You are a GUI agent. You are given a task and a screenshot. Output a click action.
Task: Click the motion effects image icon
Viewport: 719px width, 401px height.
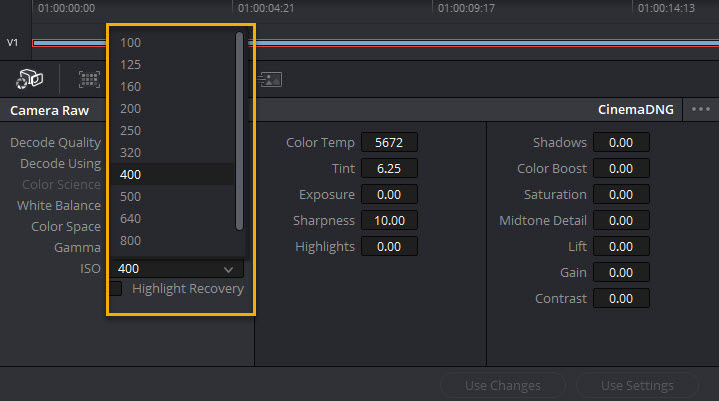point(271,79)
